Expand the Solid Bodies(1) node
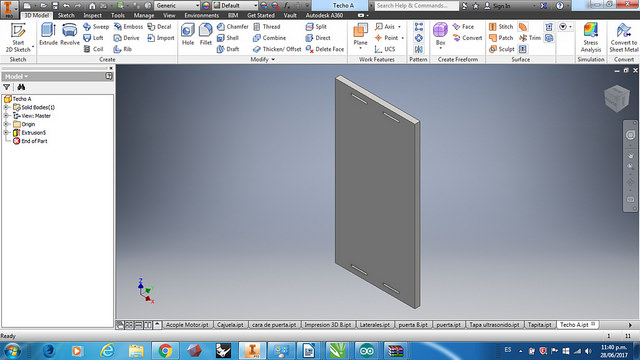This screenshot has width=640, height=360. click(6, 107)
